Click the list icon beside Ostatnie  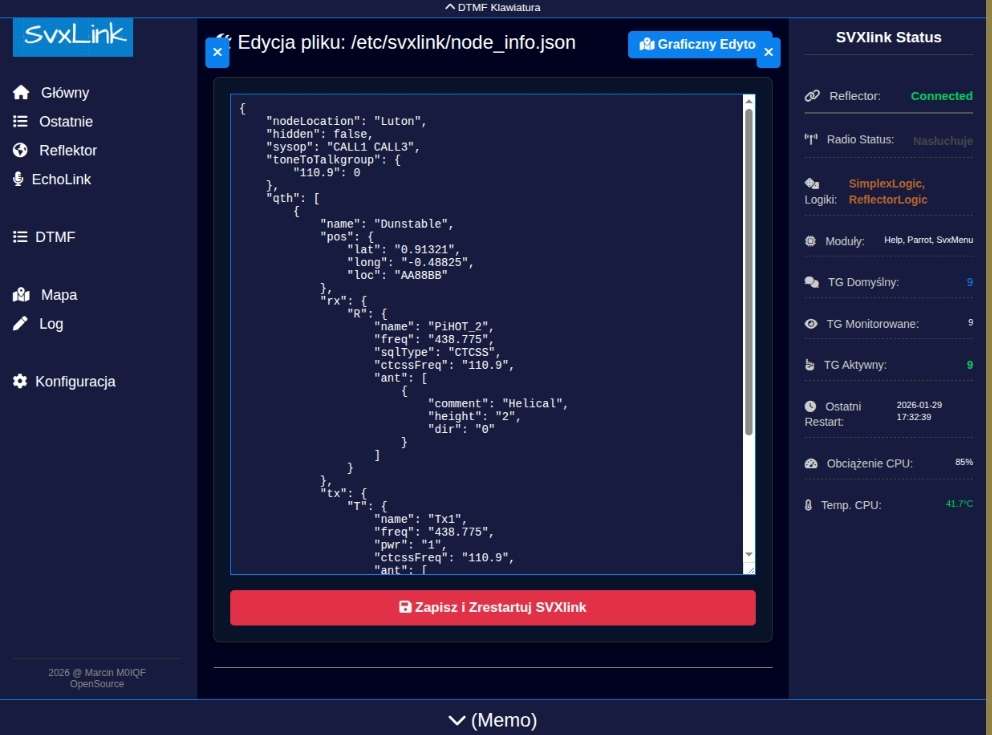click(20, 122)
